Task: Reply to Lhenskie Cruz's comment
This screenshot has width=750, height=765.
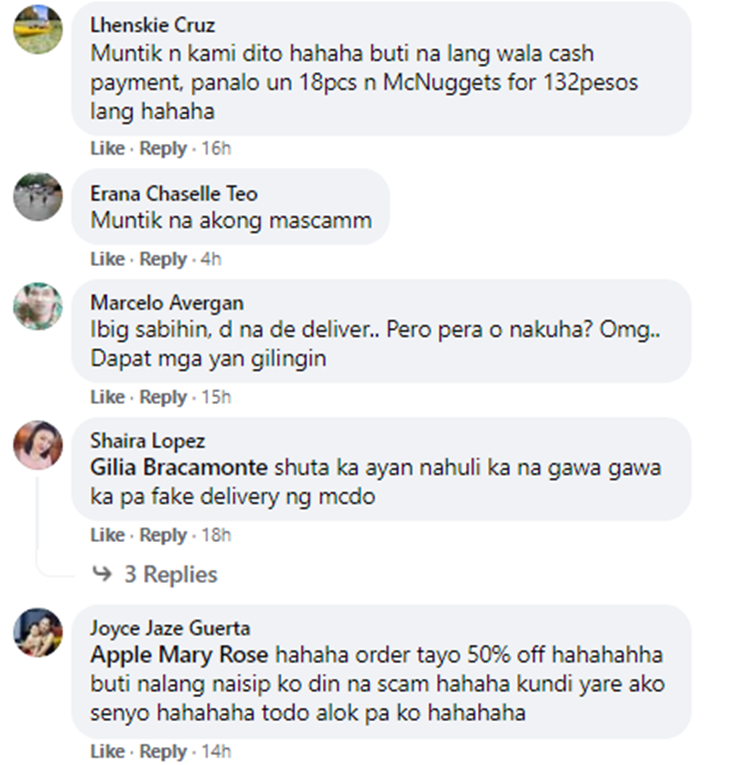Action: click(163, 148)
